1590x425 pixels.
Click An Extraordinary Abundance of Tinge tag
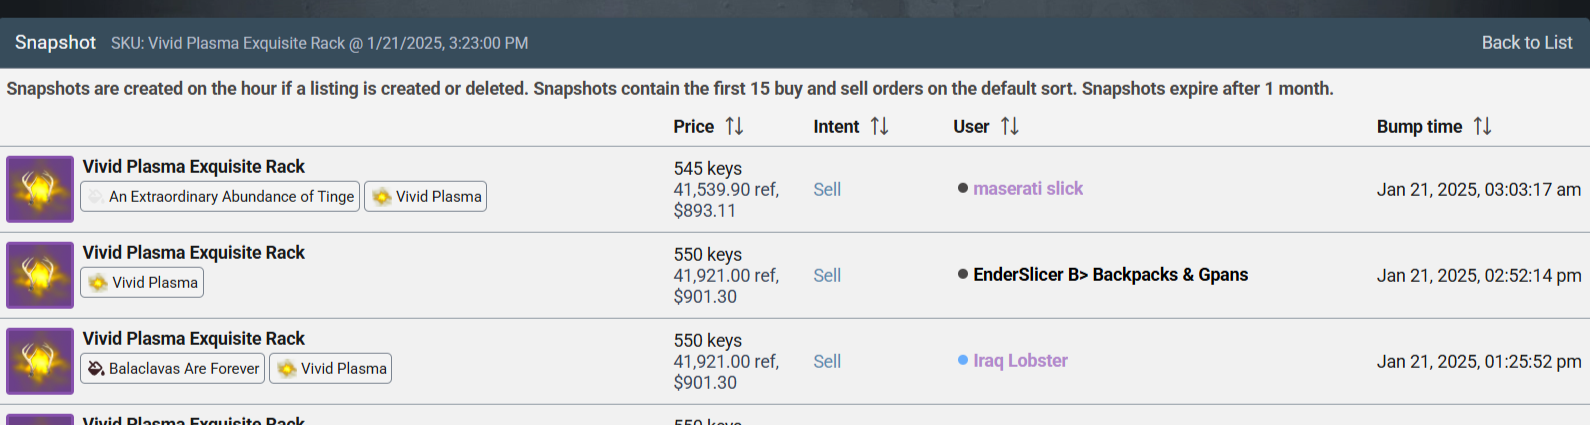click(220, 197)
